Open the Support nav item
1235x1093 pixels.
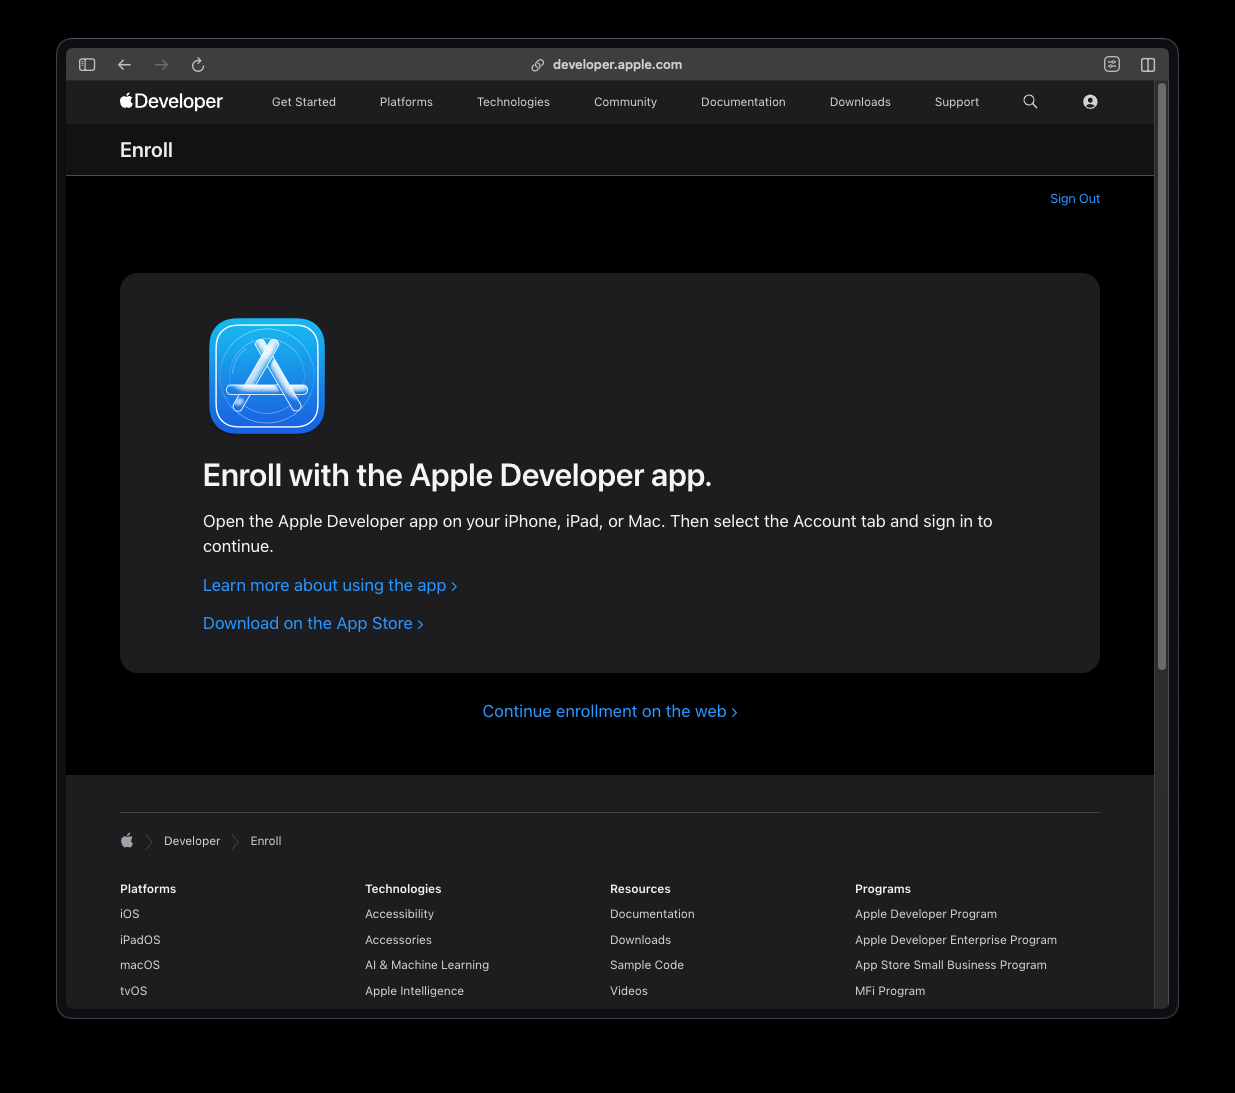pyautogui.click(x=957, y=102)
